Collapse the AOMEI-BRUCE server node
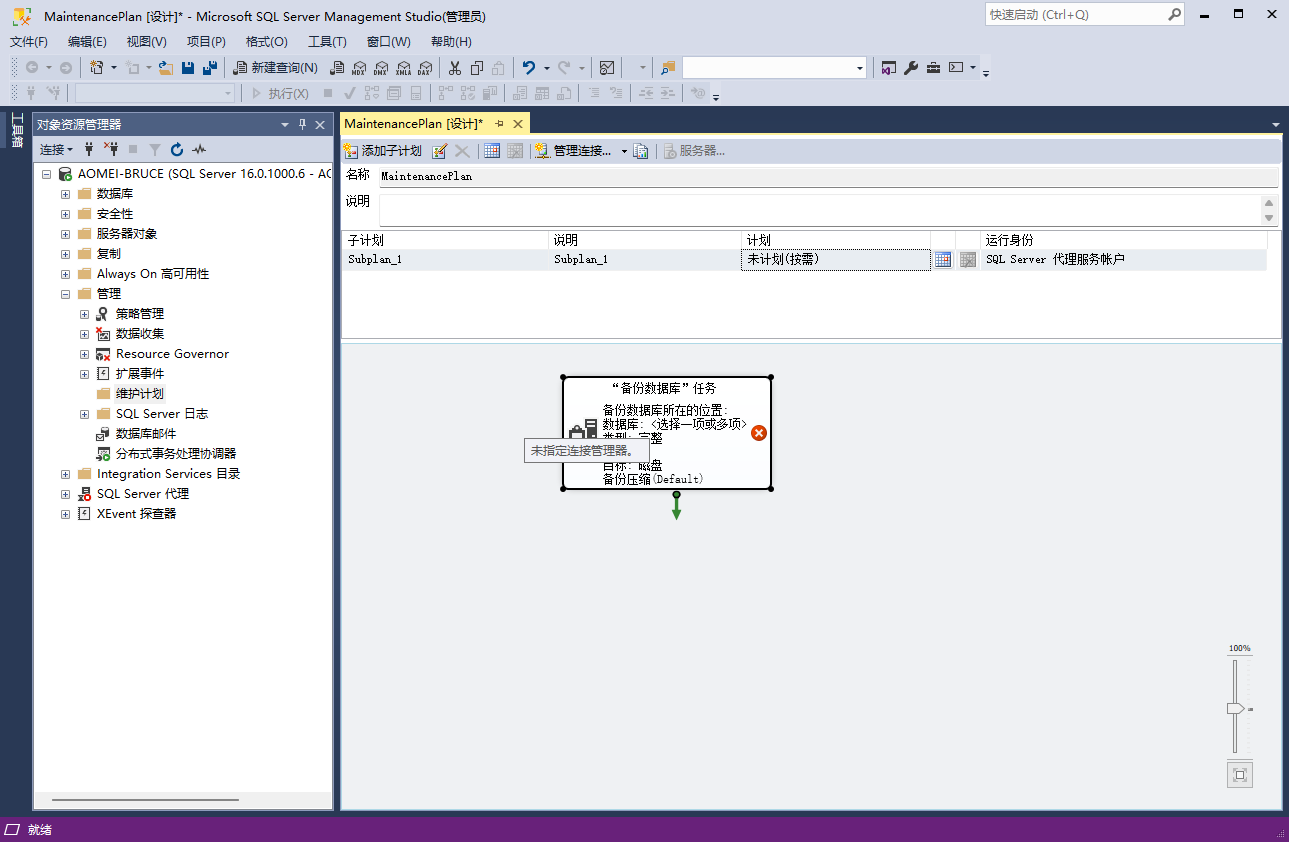 (x=46, y=174)
